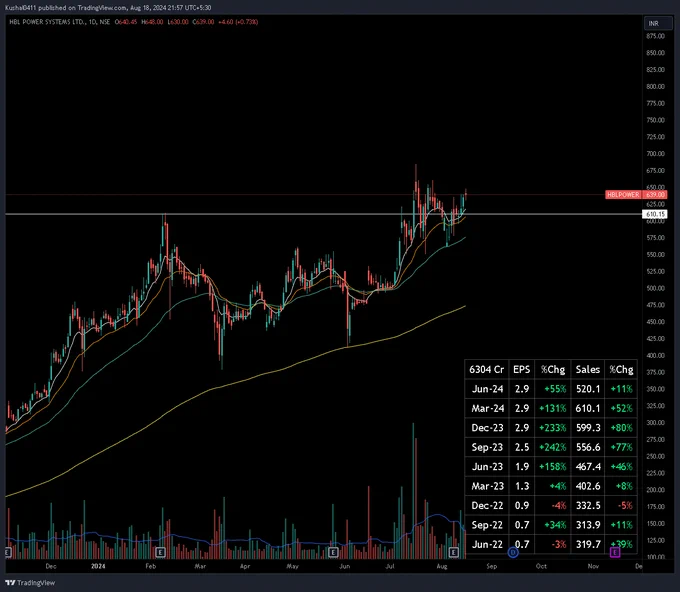Click the TradingView.com published header text
This screenshot has width=680, height=592.
(x=108, y=8)
